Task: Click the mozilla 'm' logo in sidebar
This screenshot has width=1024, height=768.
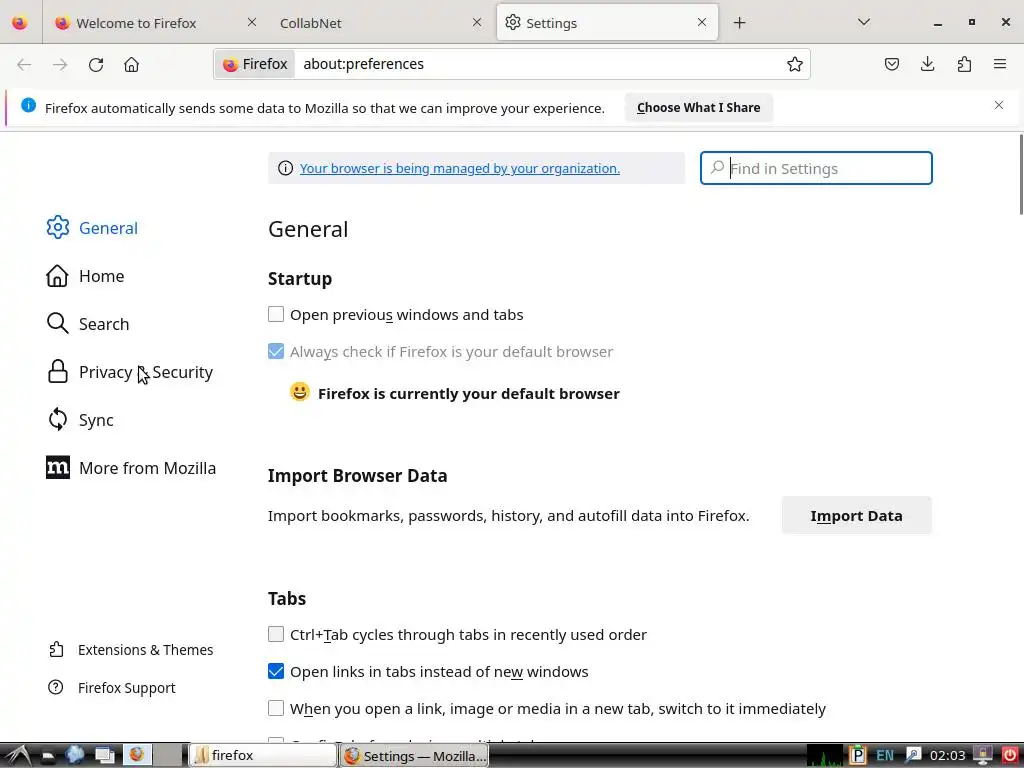Action: coord(57,468)
